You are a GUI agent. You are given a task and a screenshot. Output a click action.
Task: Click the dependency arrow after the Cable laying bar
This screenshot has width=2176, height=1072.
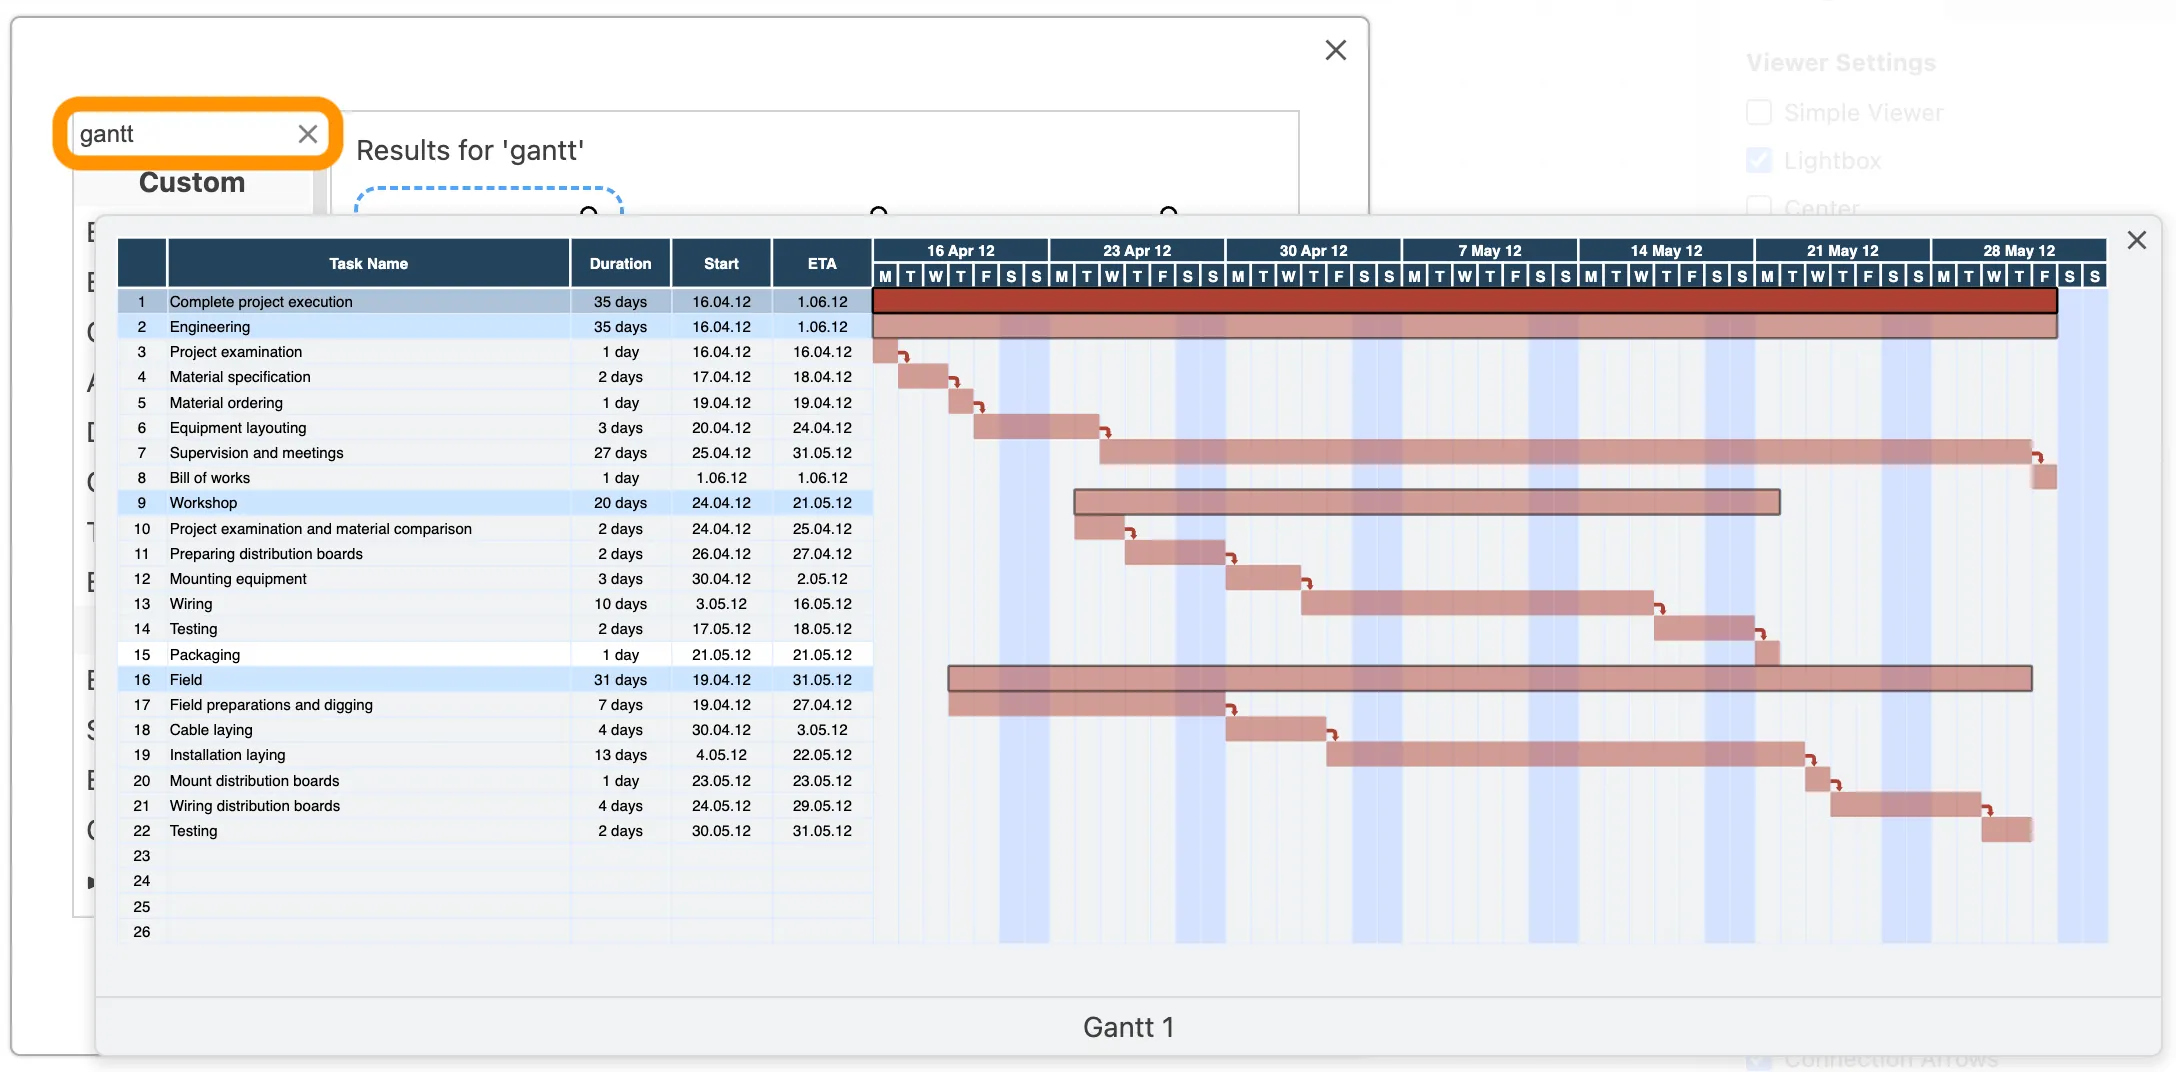tap(1333, 733)
